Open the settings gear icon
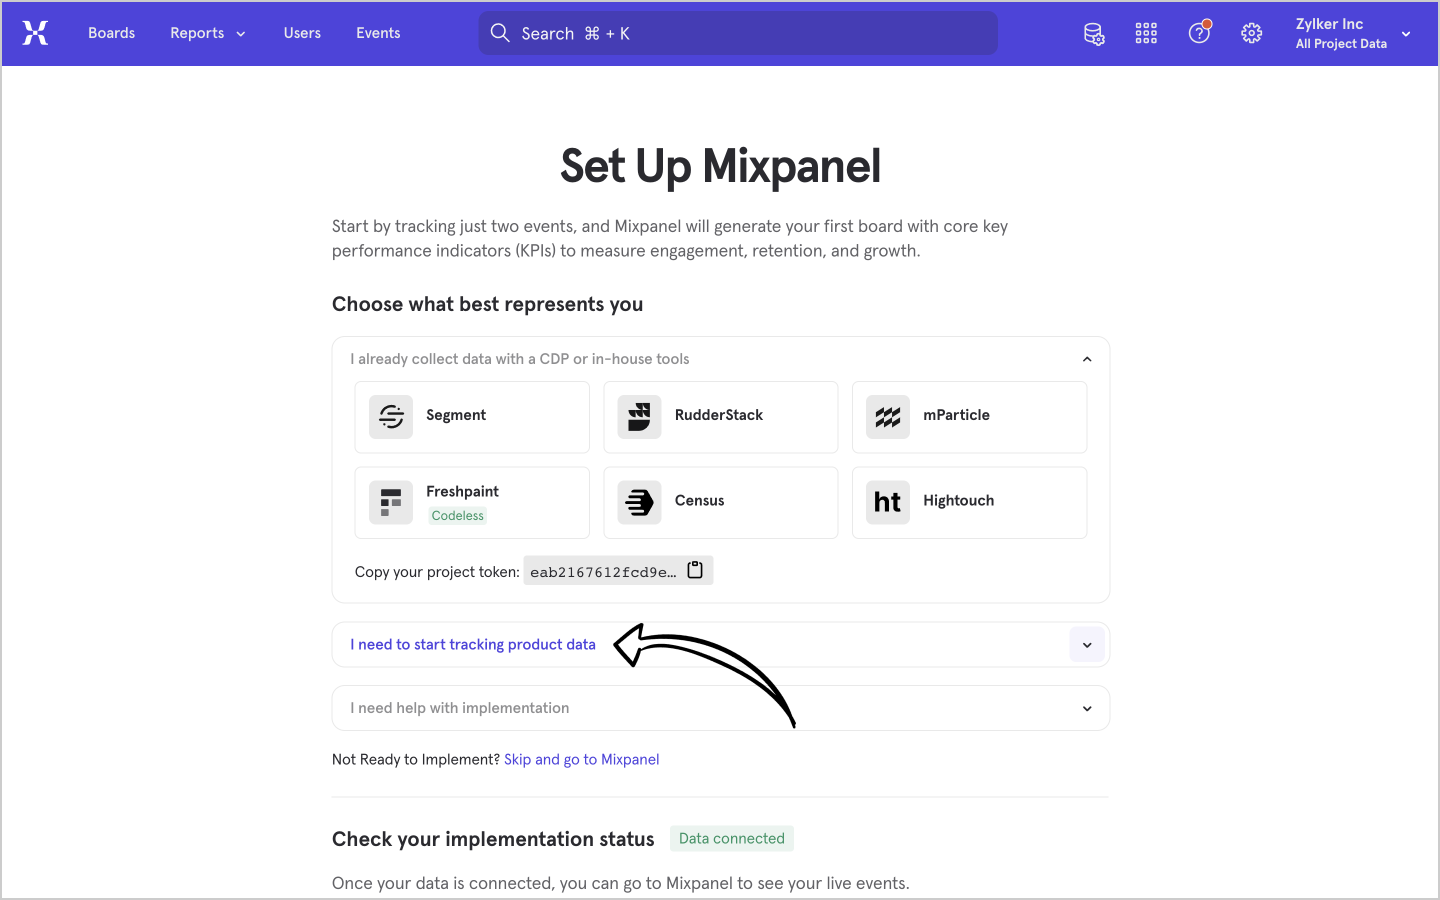 pos(1251,34)
